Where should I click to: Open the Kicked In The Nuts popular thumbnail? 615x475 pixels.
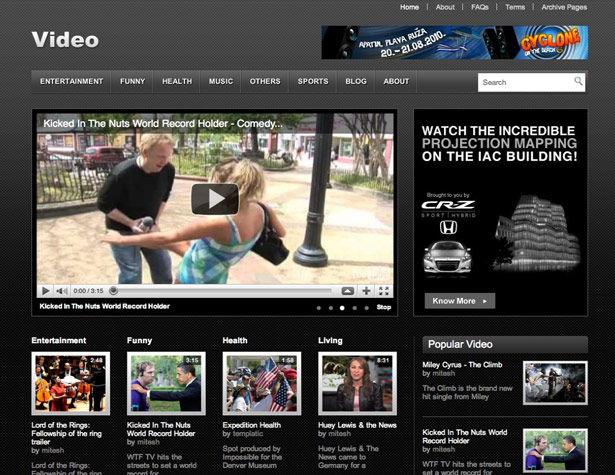click(555, 450)
